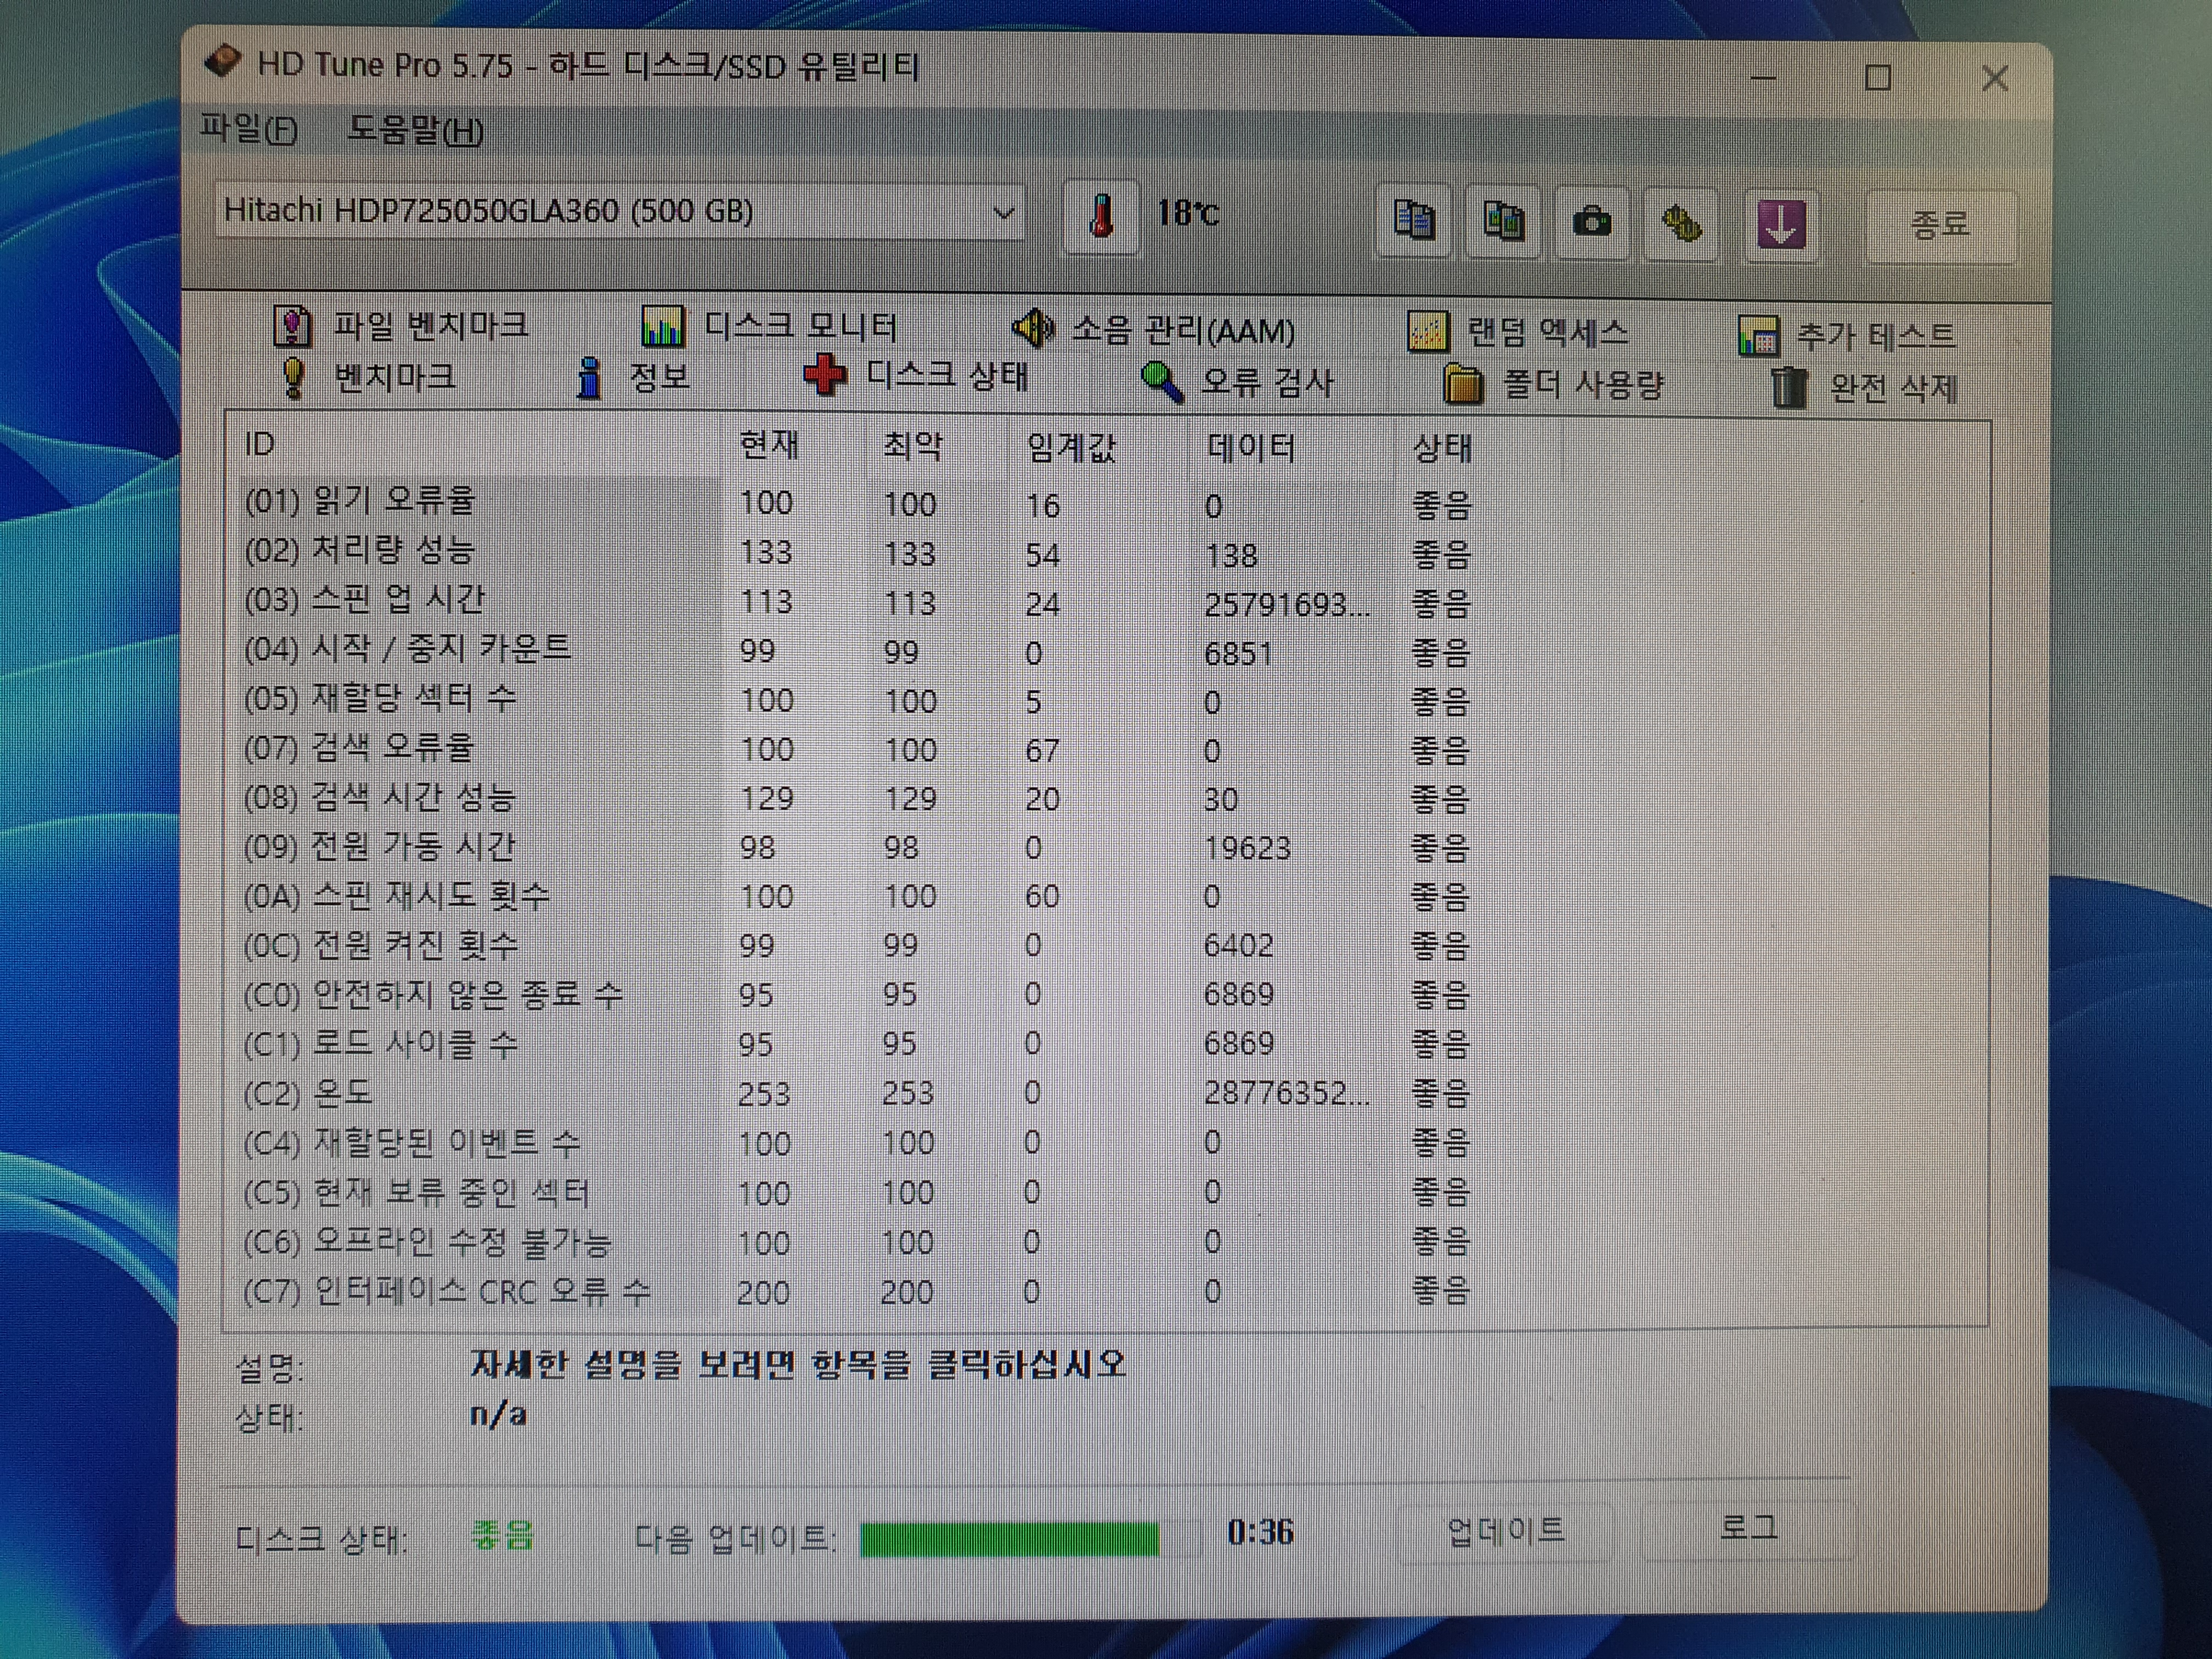This screenshot has width=2212, height=1659.
Task: Click the 로그 button
Action: (x=1748, y=1528)
